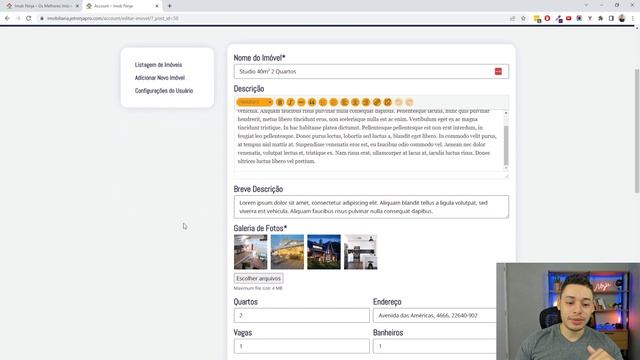640x360 pixels.
Task: Select first gallery photo of interior
Action: pos(251,252)
